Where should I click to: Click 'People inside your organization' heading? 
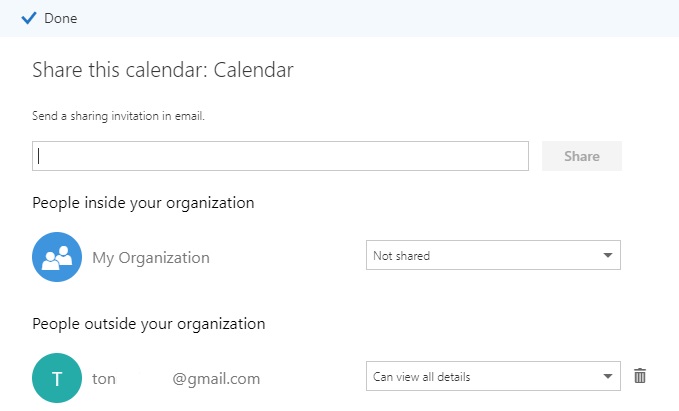[x=143, y=203]
